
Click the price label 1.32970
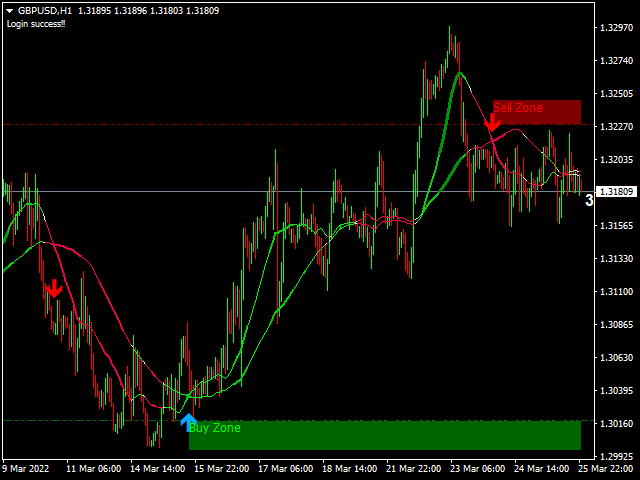[x=616, y=28]
